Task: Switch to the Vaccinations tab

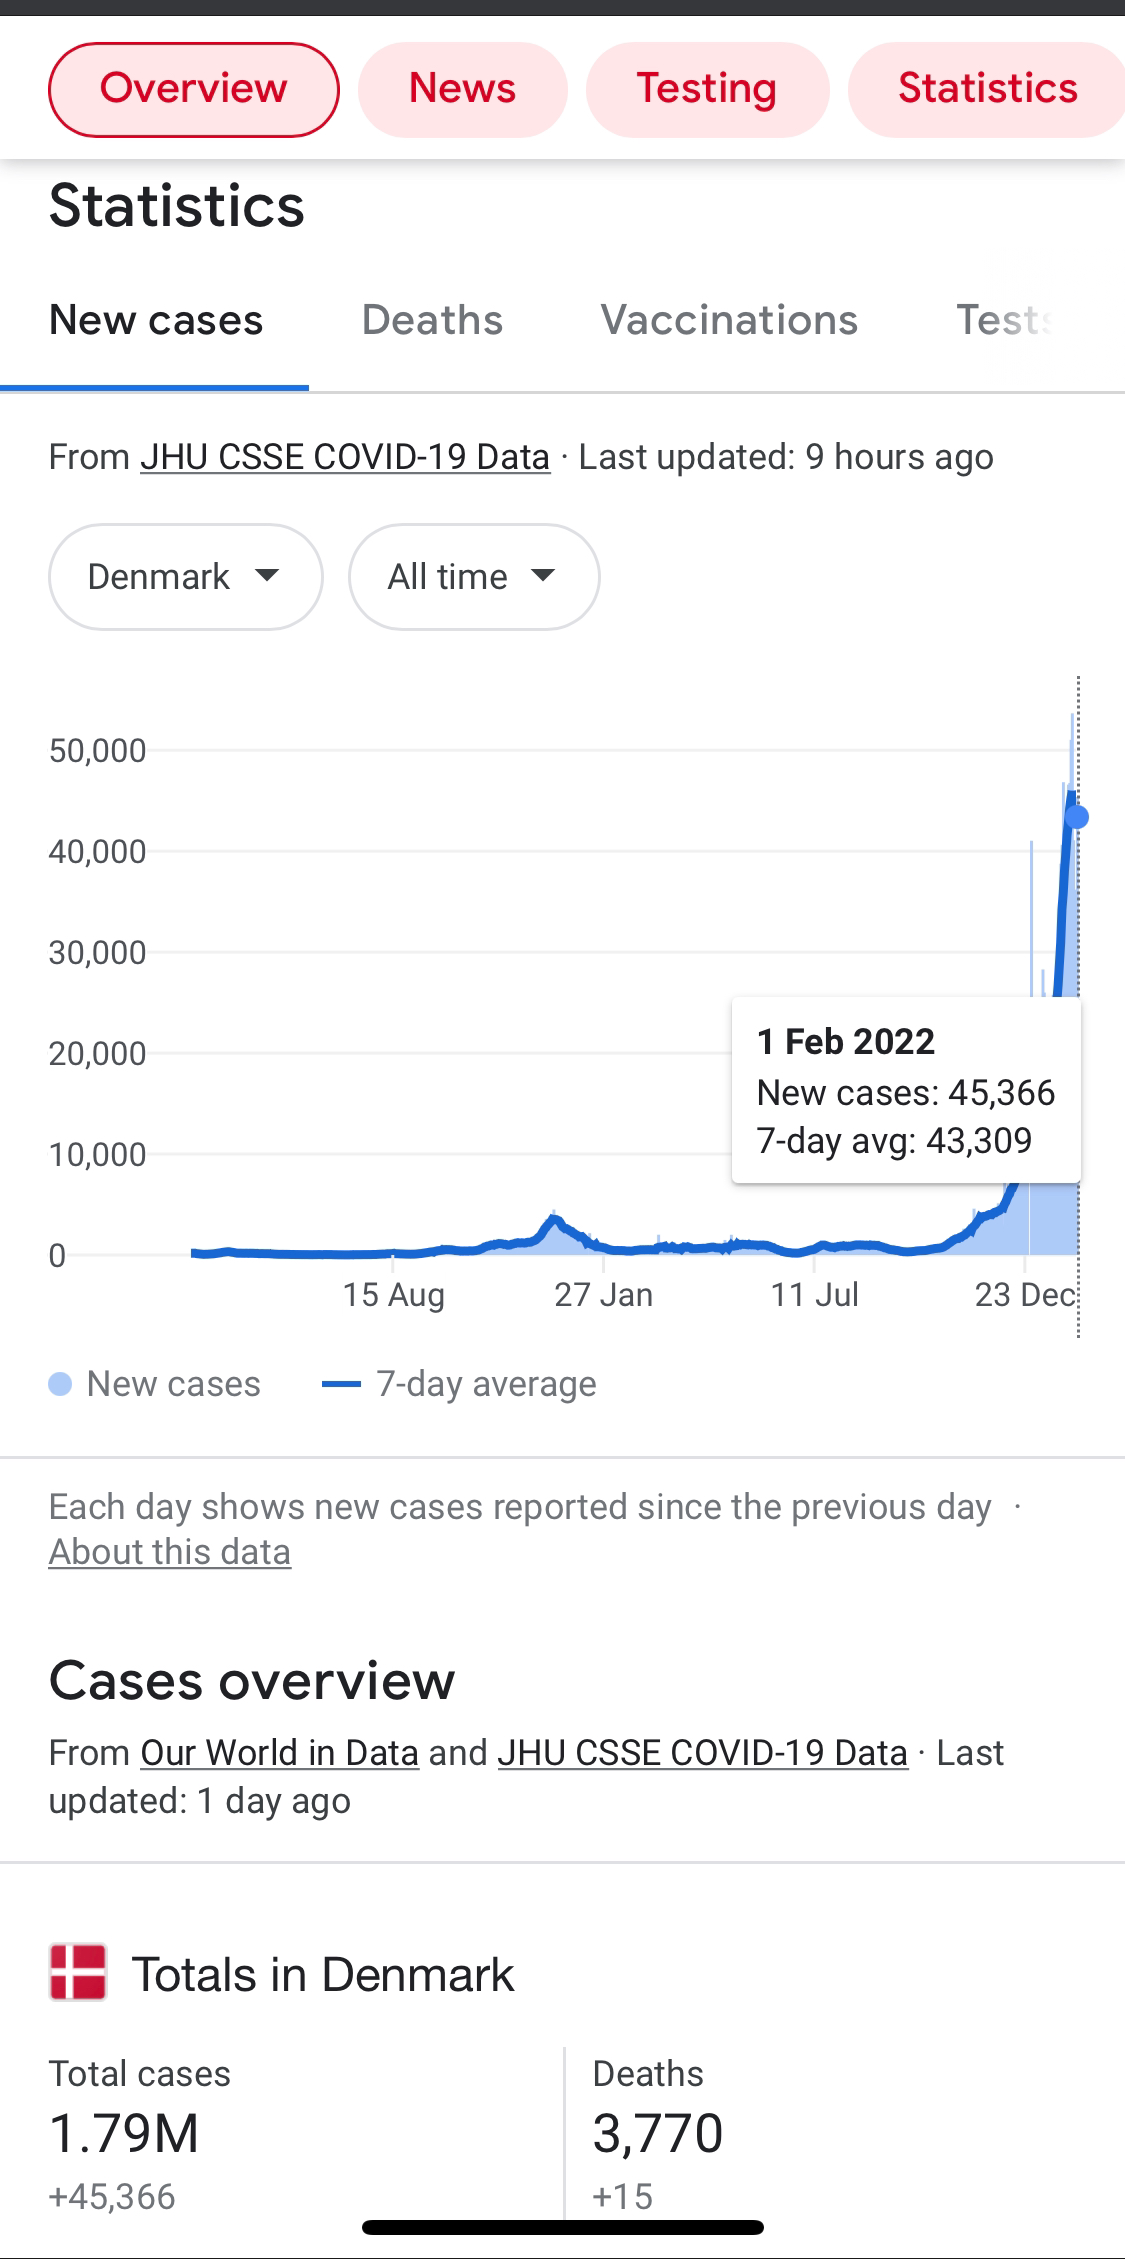Action: pos(729,320)
